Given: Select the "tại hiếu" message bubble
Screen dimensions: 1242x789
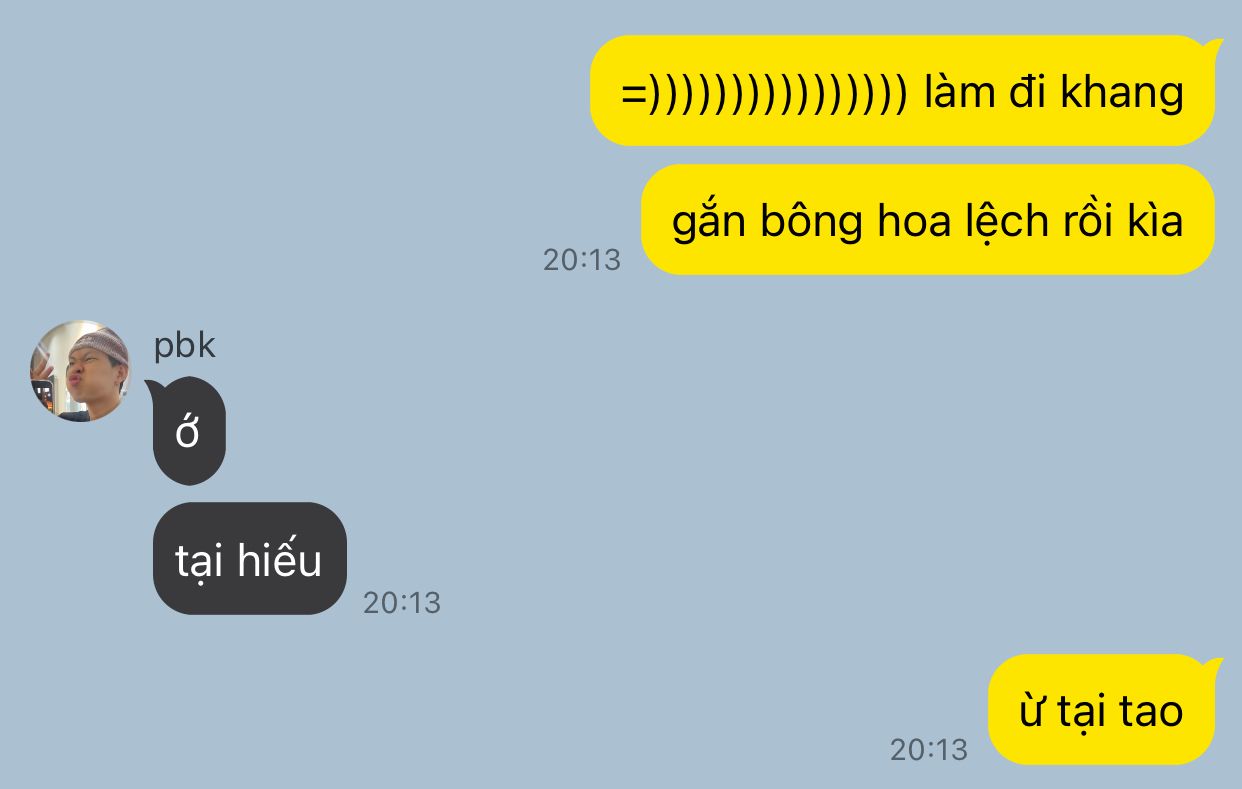Looking at the screenshot, I should coord(250,558).
